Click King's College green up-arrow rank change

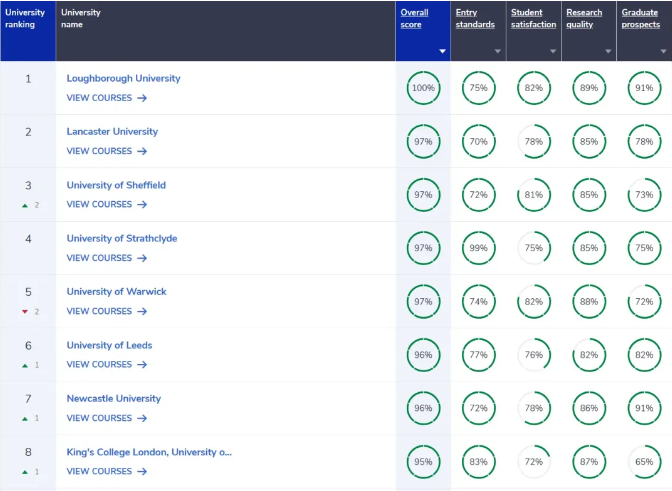25,472
